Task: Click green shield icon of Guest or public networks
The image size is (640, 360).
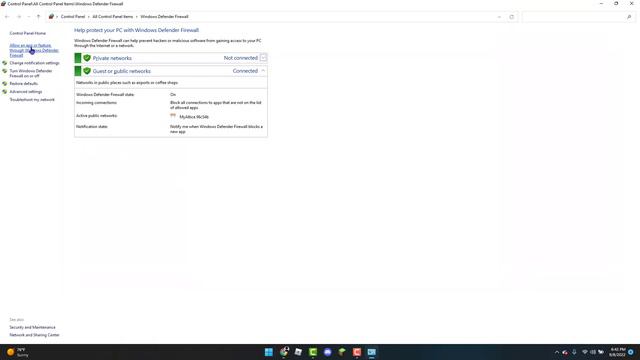Action: click(87, 71)
